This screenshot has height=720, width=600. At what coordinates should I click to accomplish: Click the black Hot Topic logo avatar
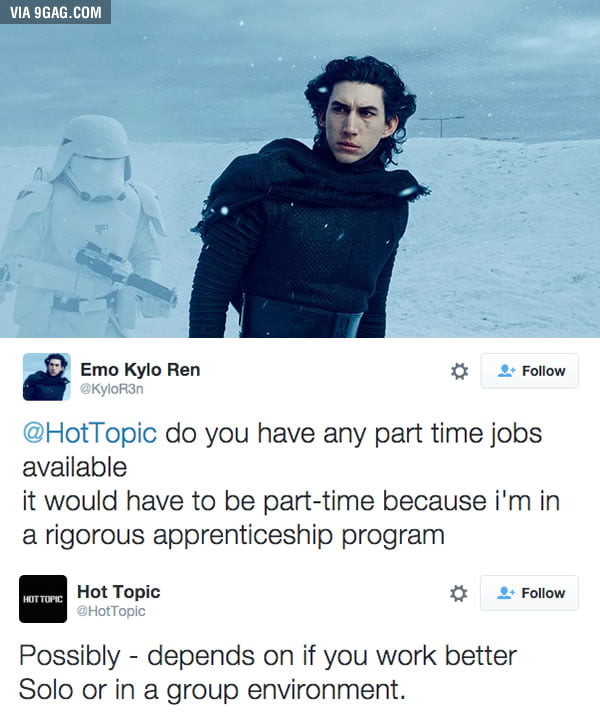tap(43, 599)
